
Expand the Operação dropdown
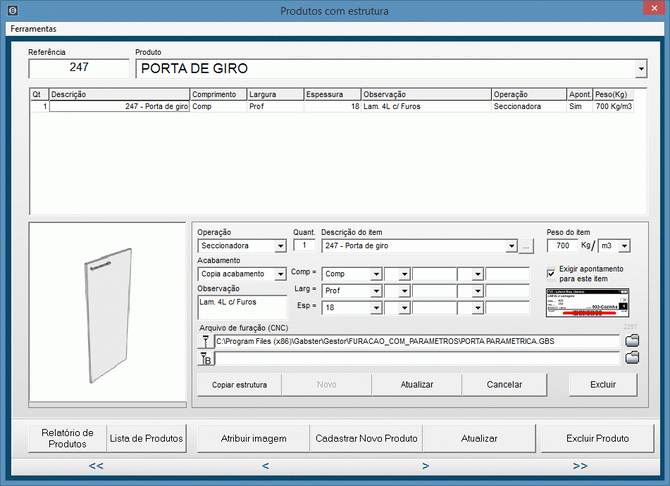point(281,246)
